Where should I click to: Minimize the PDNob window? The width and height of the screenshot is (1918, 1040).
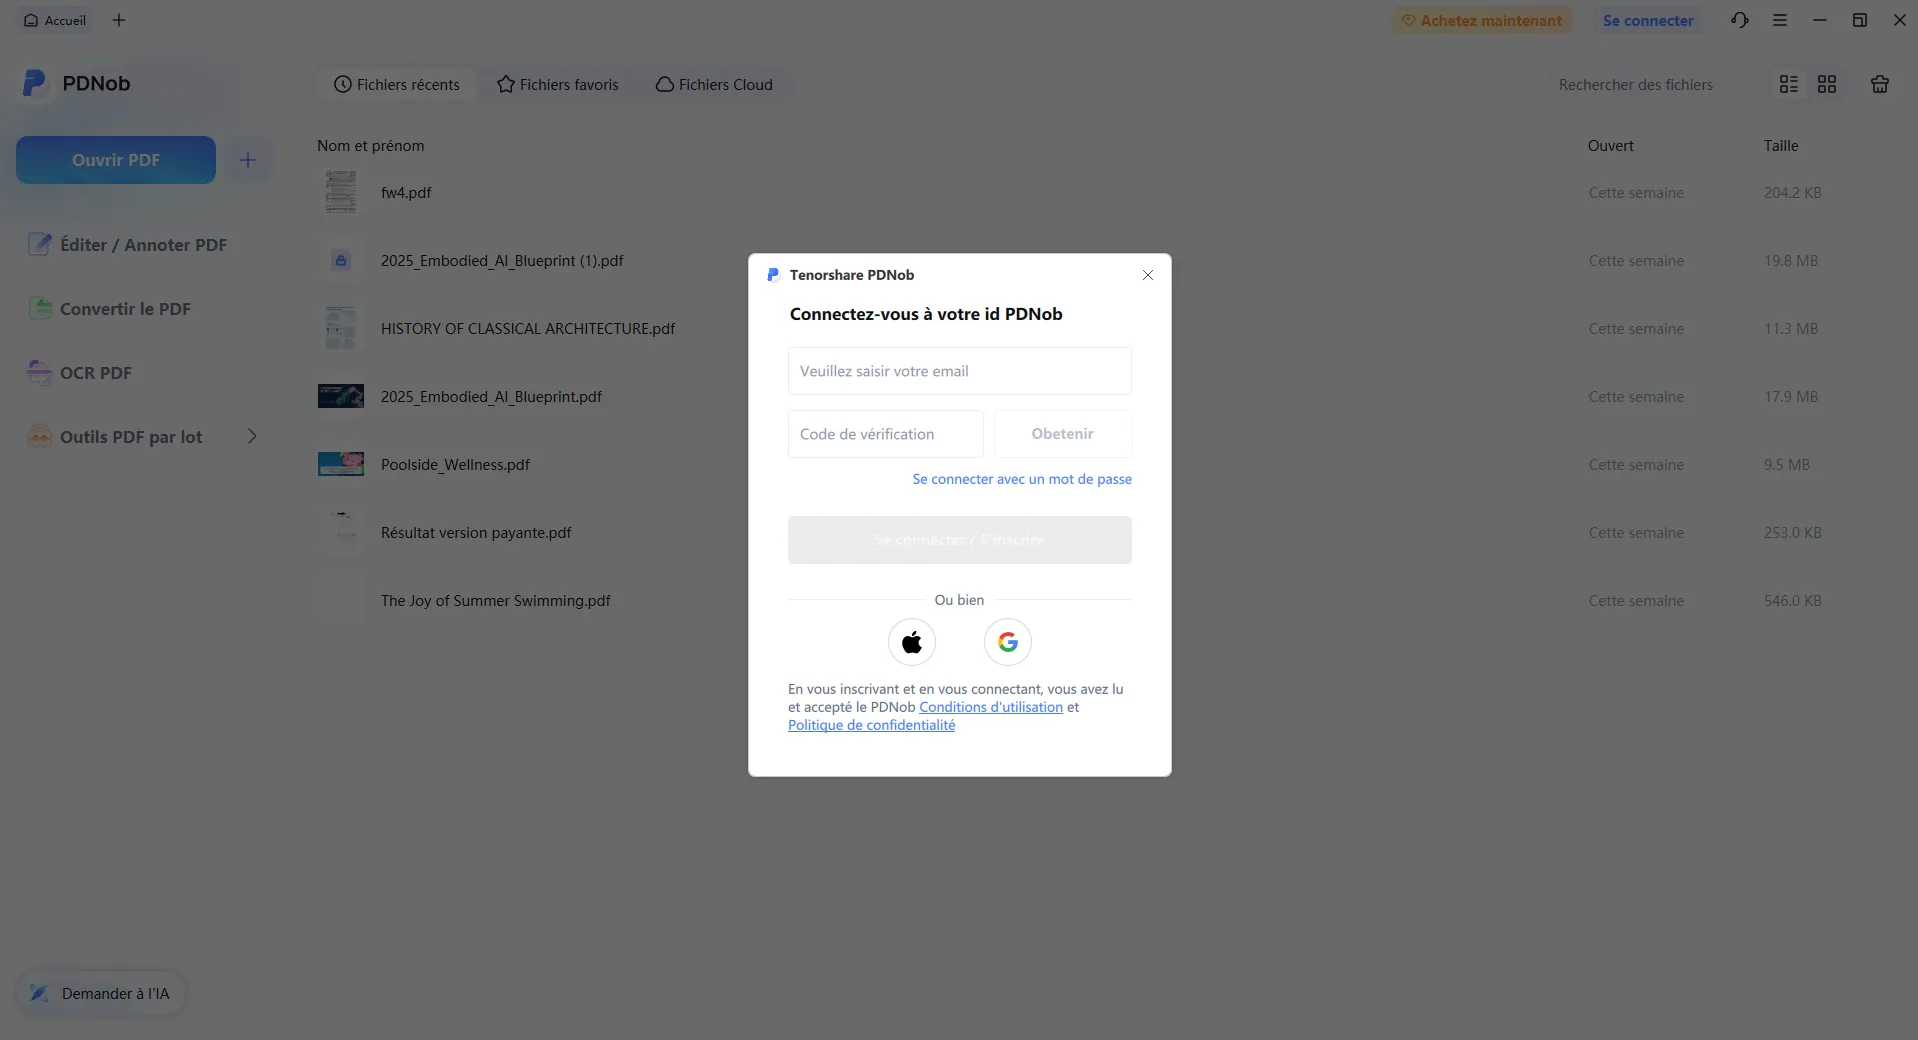1820,20
